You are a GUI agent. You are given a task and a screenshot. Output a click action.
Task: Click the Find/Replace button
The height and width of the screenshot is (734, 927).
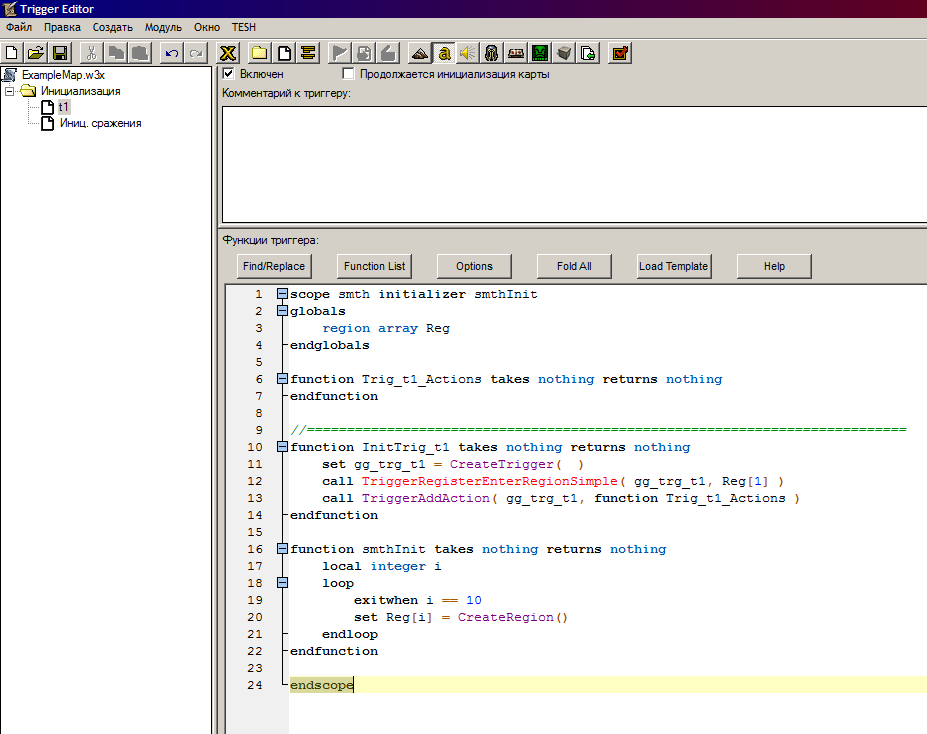click(x=274, y=266)
